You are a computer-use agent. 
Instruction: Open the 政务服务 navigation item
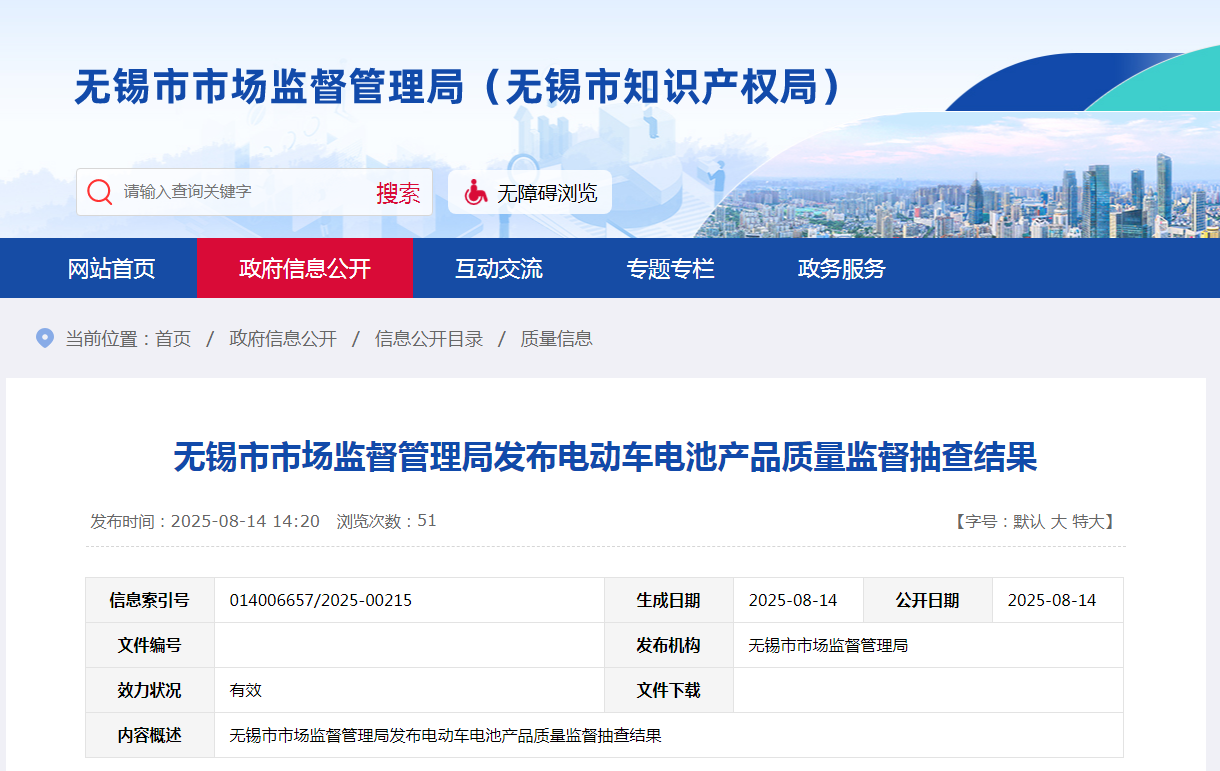(842, 268)
